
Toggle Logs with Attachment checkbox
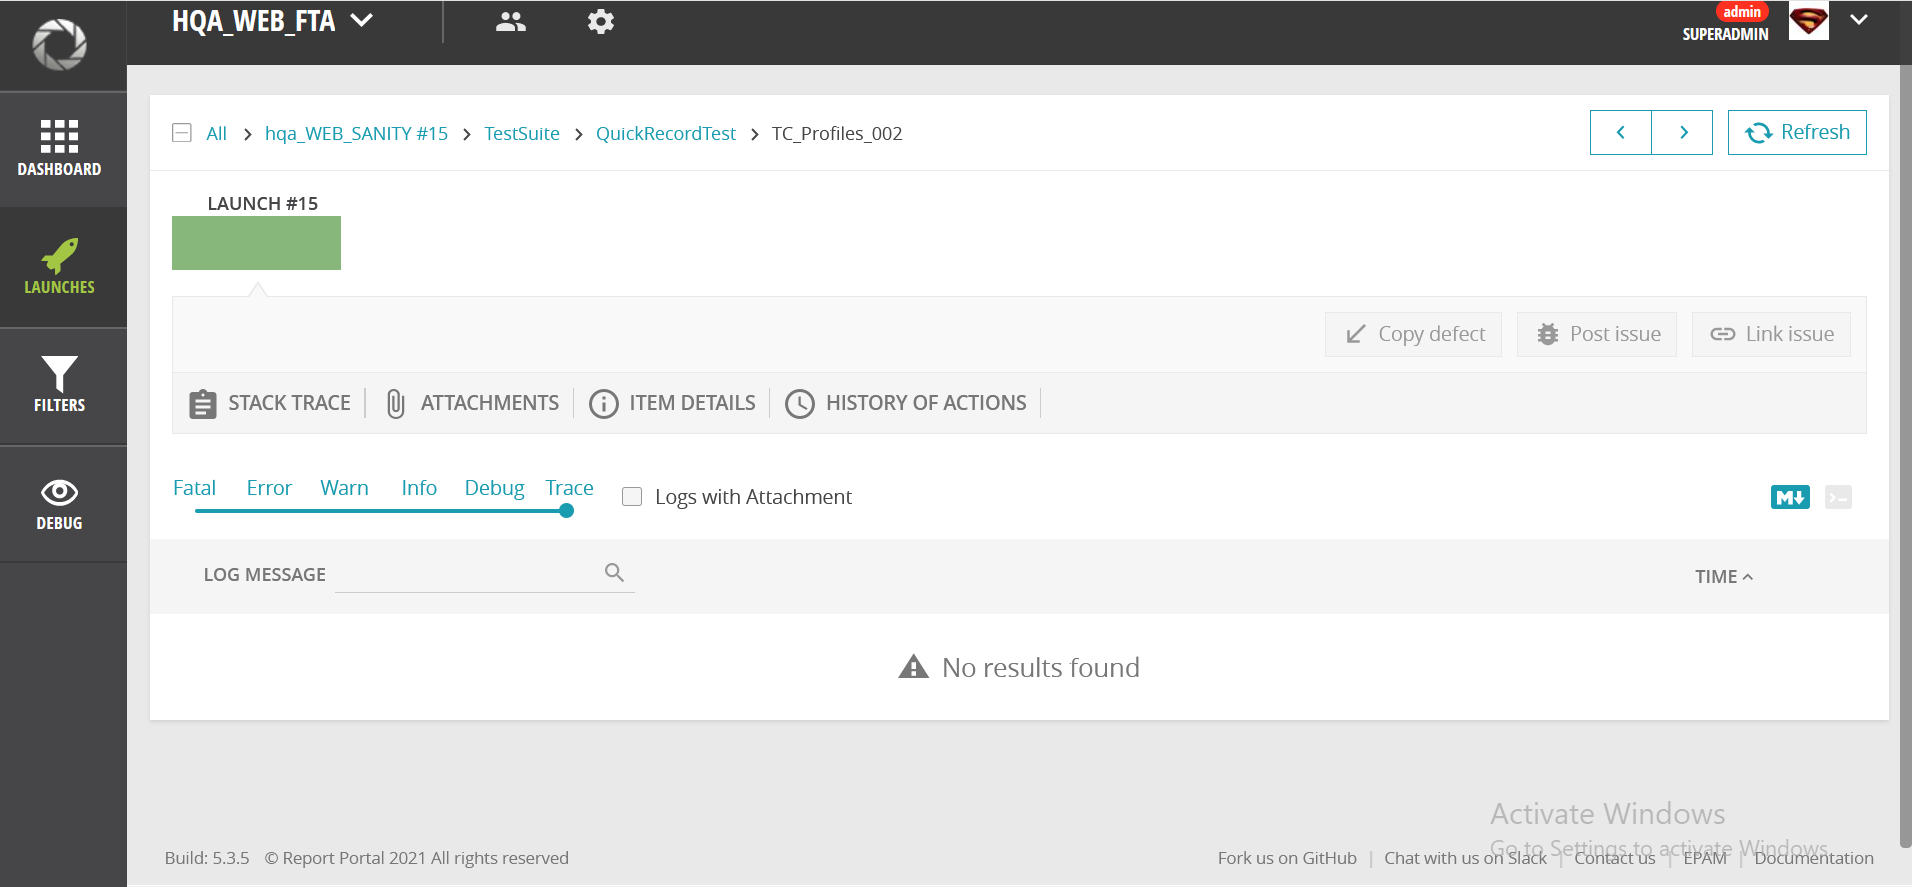pyautogui.click(x=632, y=497)
